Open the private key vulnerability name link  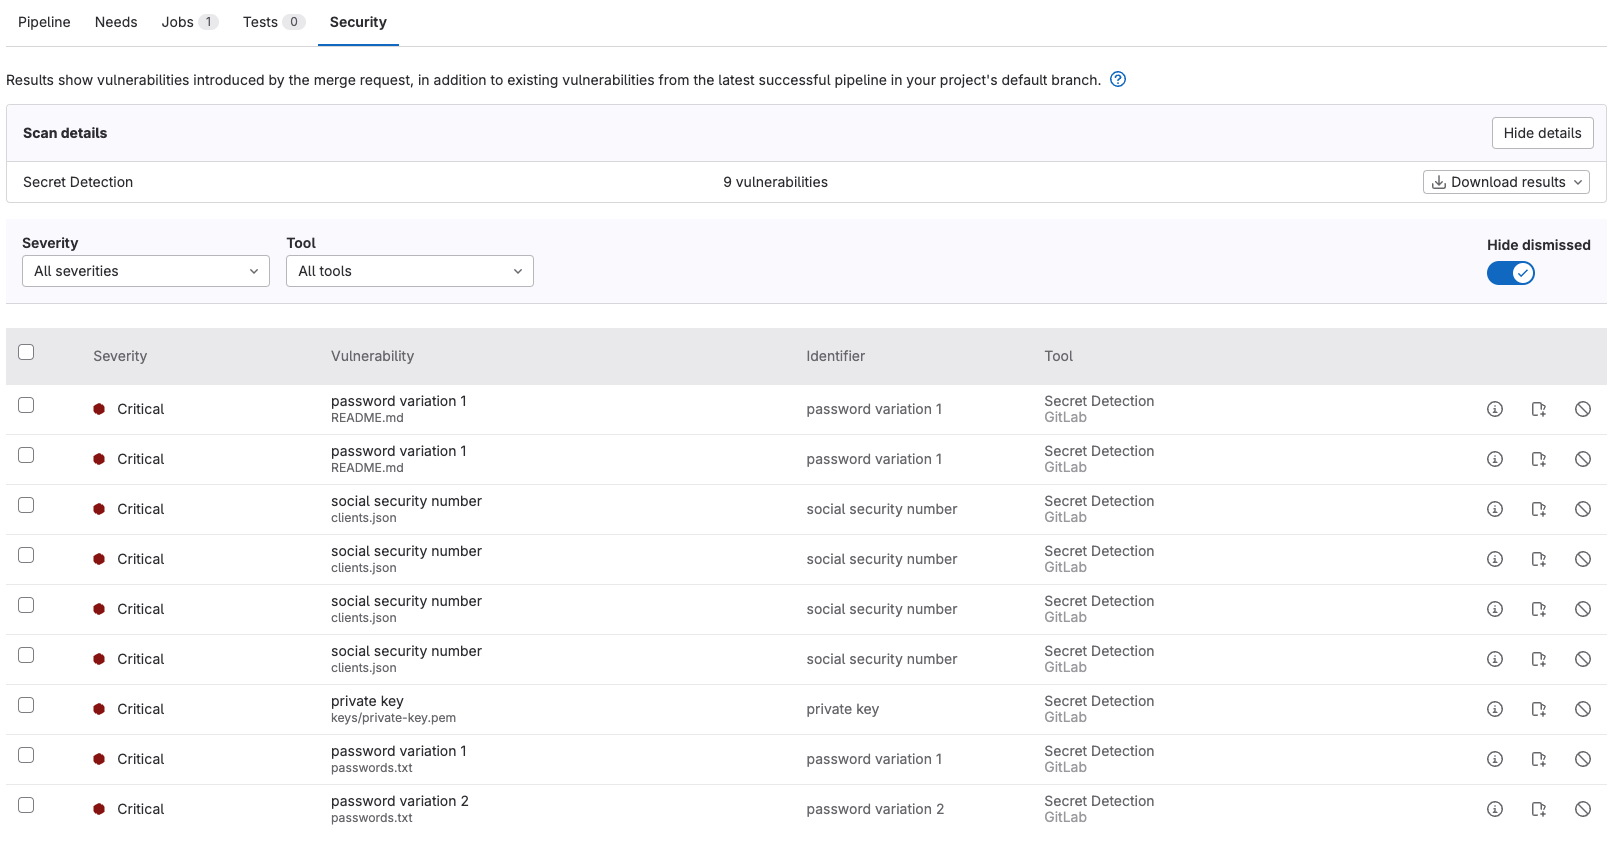tap(367, 701)
